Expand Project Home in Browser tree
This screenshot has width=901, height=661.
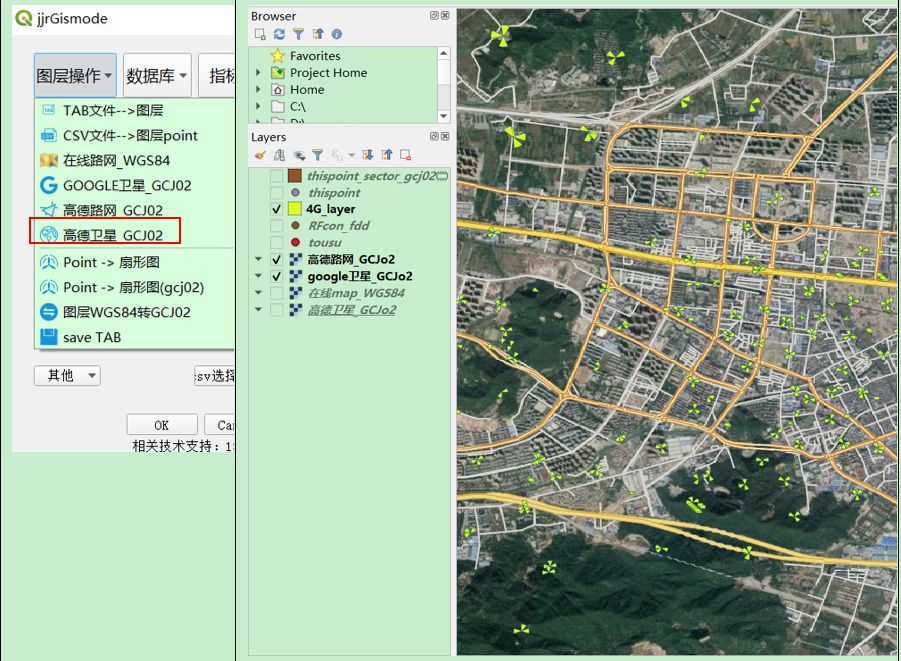(x=258, y=72)
